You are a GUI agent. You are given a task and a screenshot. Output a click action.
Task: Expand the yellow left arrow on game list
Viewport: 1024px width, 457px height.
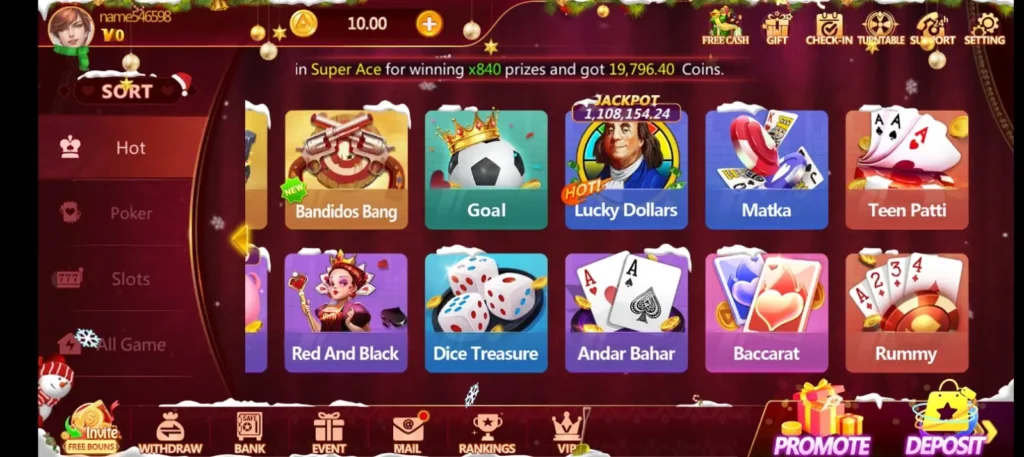click(240, 240)
